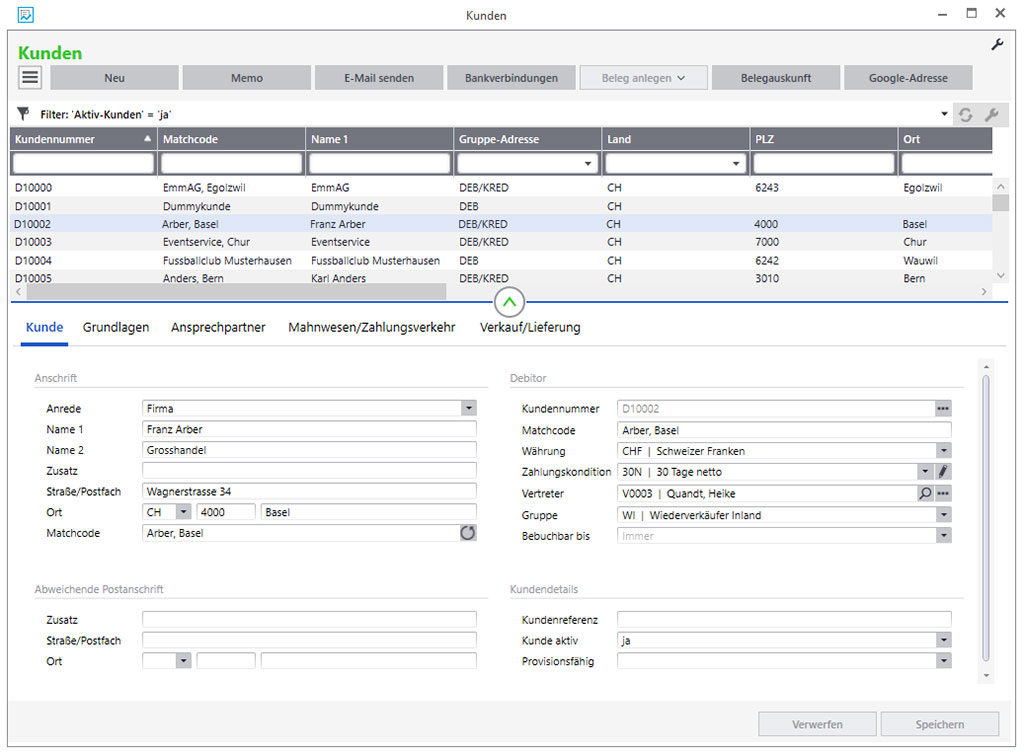The height and width of the screenshot is (755, 1024).
Task: Click the Memo button
Action: click(246, 78)
